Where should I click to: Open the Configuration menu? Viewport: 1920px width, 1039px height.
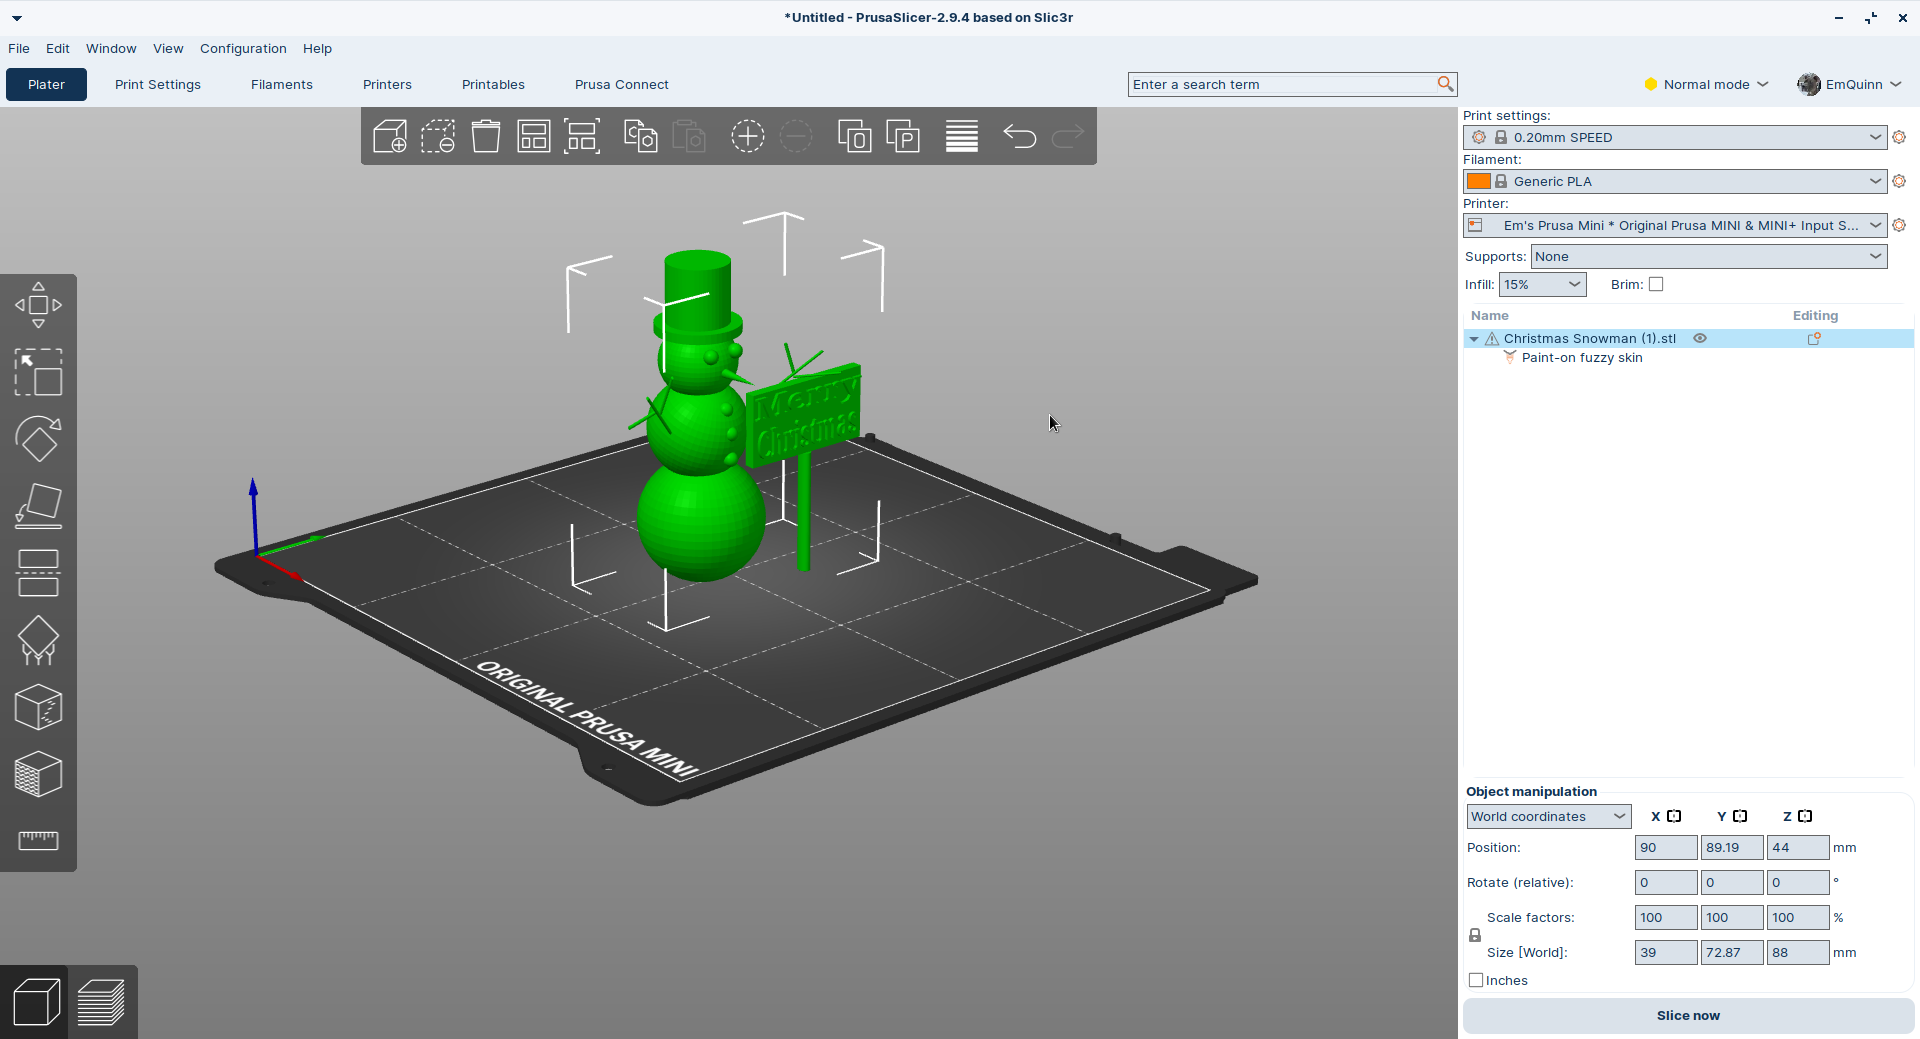(x=243, y=48)
